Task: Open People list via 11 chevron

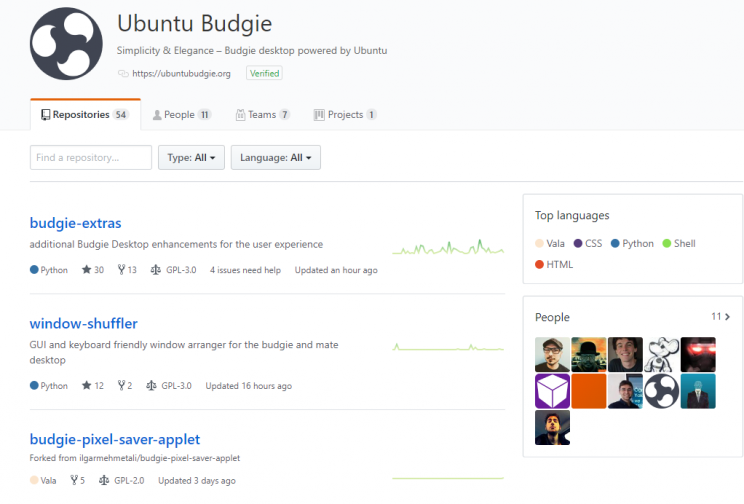Action: tap(721, 317)
